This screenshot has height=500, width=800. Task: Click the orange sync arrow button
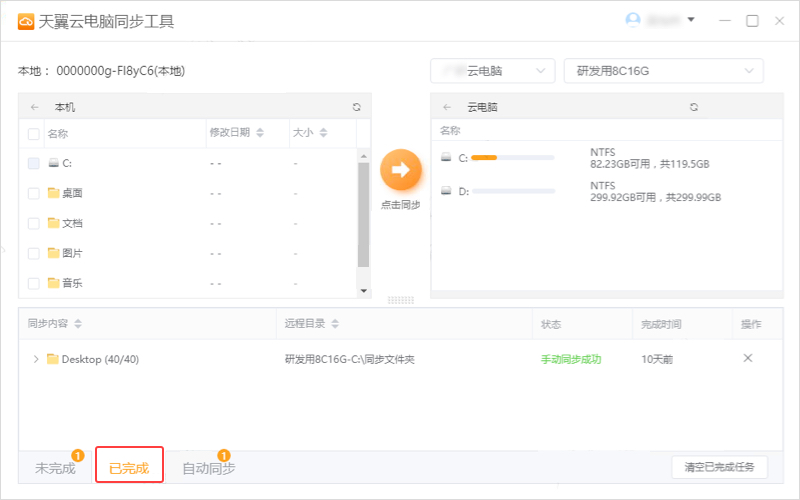[x=401, y=170]
